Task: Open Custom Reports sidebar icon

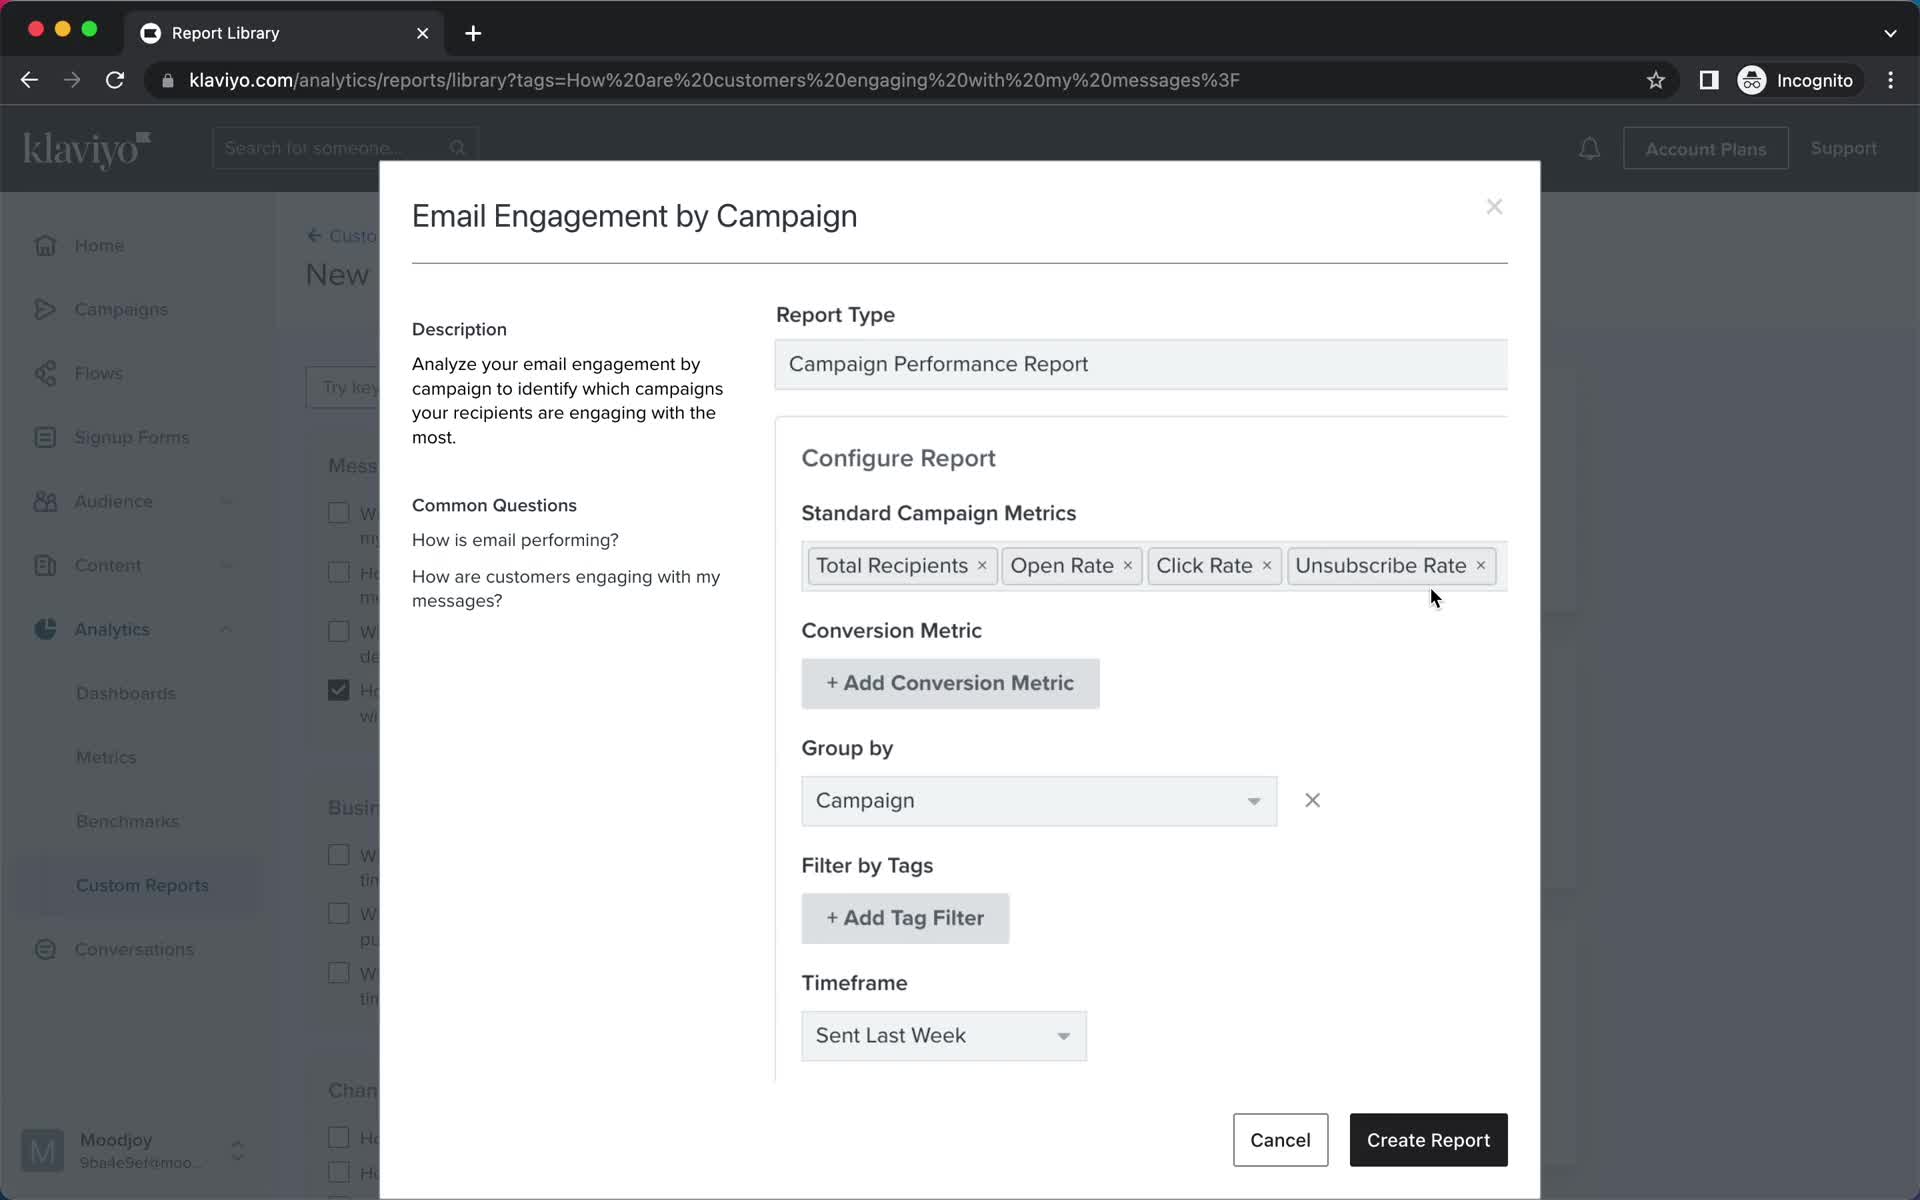Action: click(x=144, y=885)
